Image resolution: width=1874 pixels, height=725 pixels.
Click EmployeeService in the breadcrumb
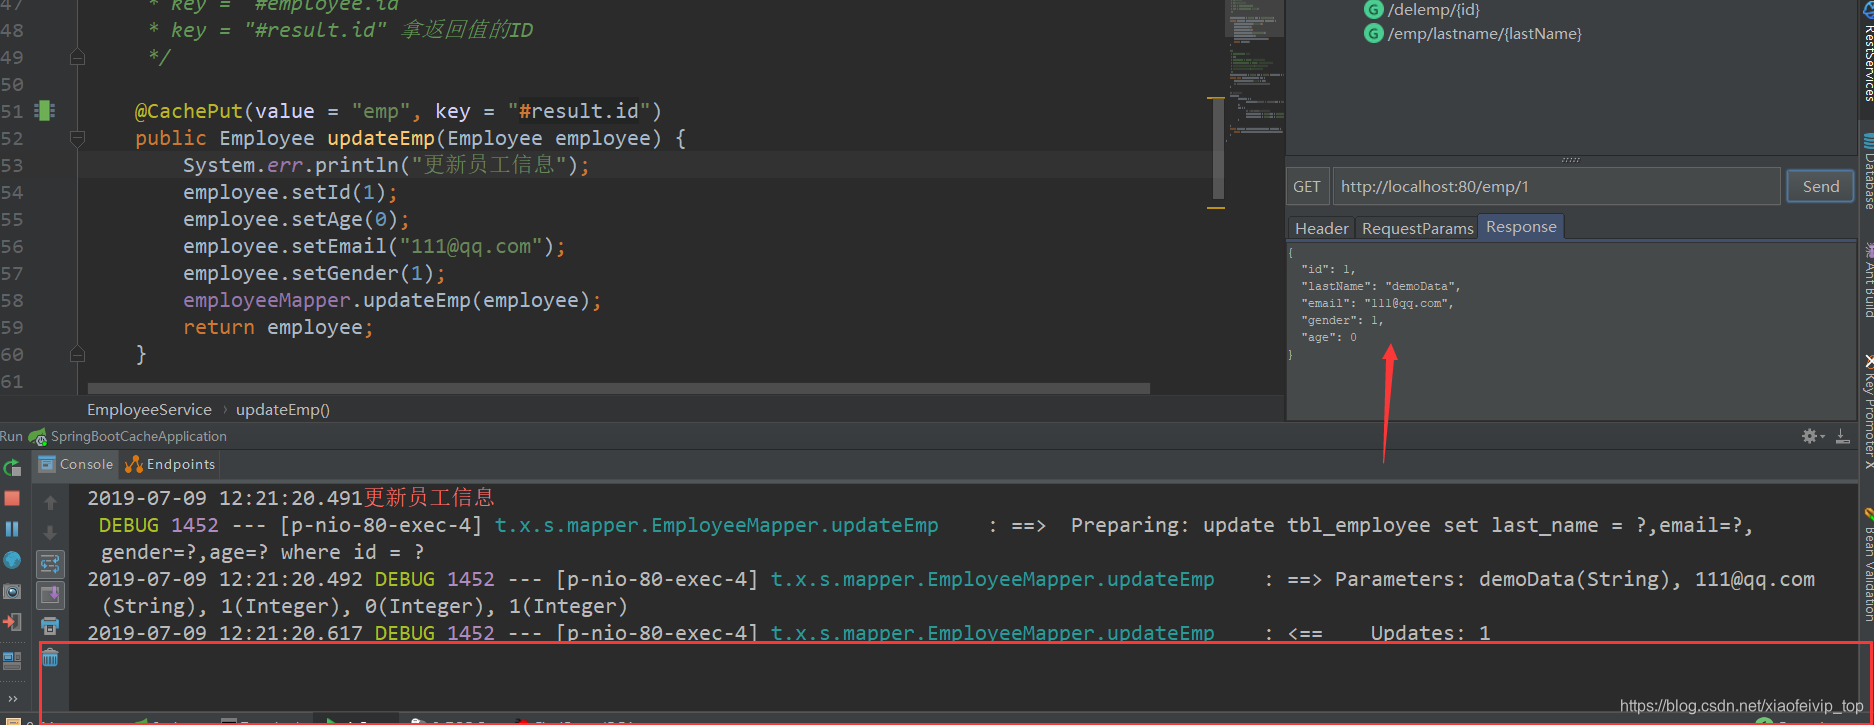click(x=149, y=409)
